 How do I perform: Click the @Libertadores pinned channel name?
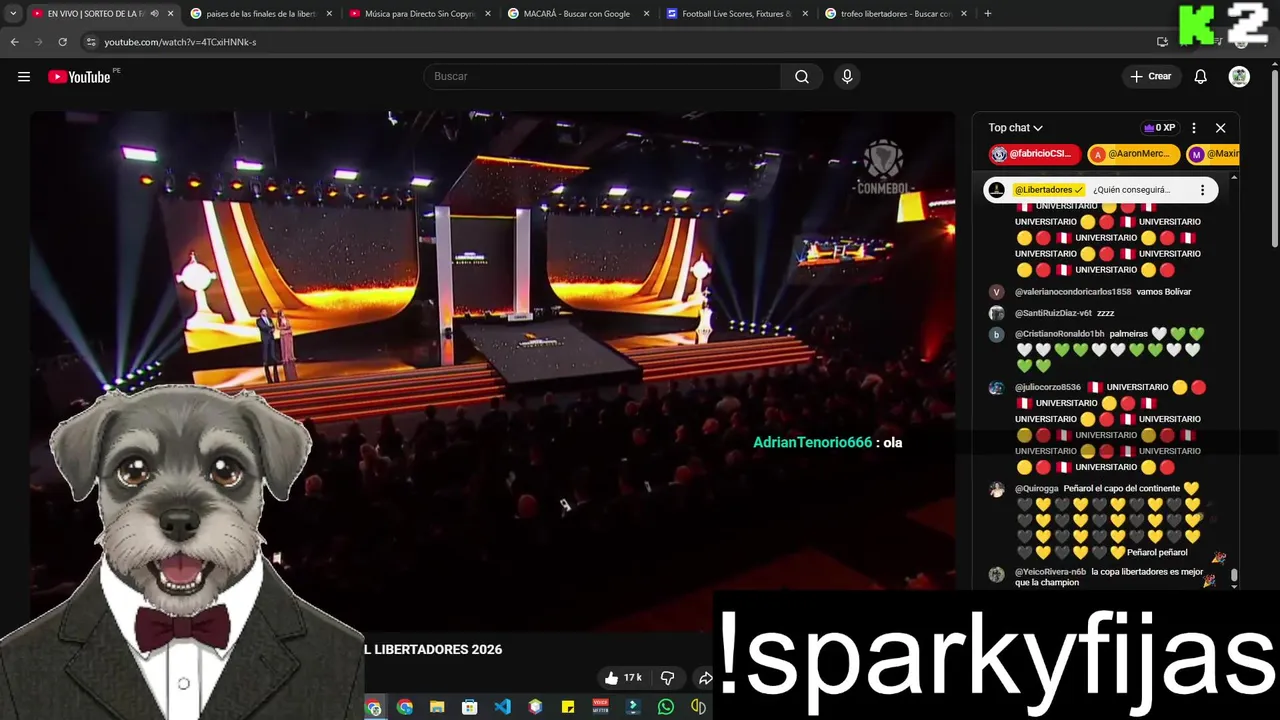click(x=1049, y=190)
